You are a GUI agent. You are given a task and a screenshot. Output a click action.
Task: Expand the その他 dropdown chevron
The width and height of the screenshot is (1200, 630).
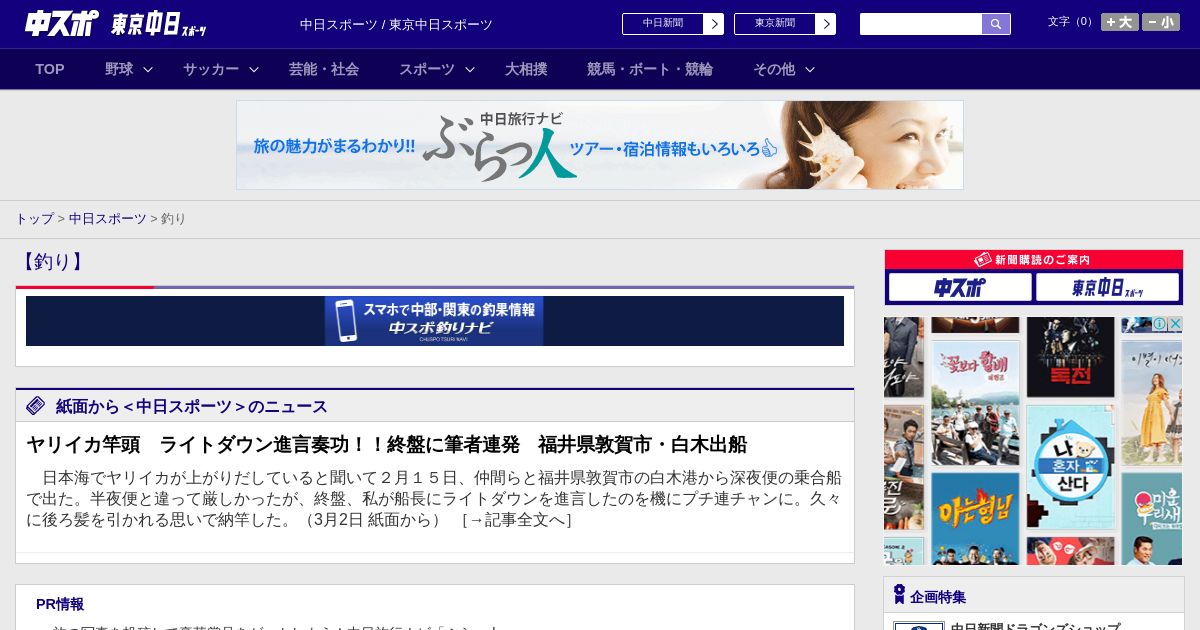(810, 69)
